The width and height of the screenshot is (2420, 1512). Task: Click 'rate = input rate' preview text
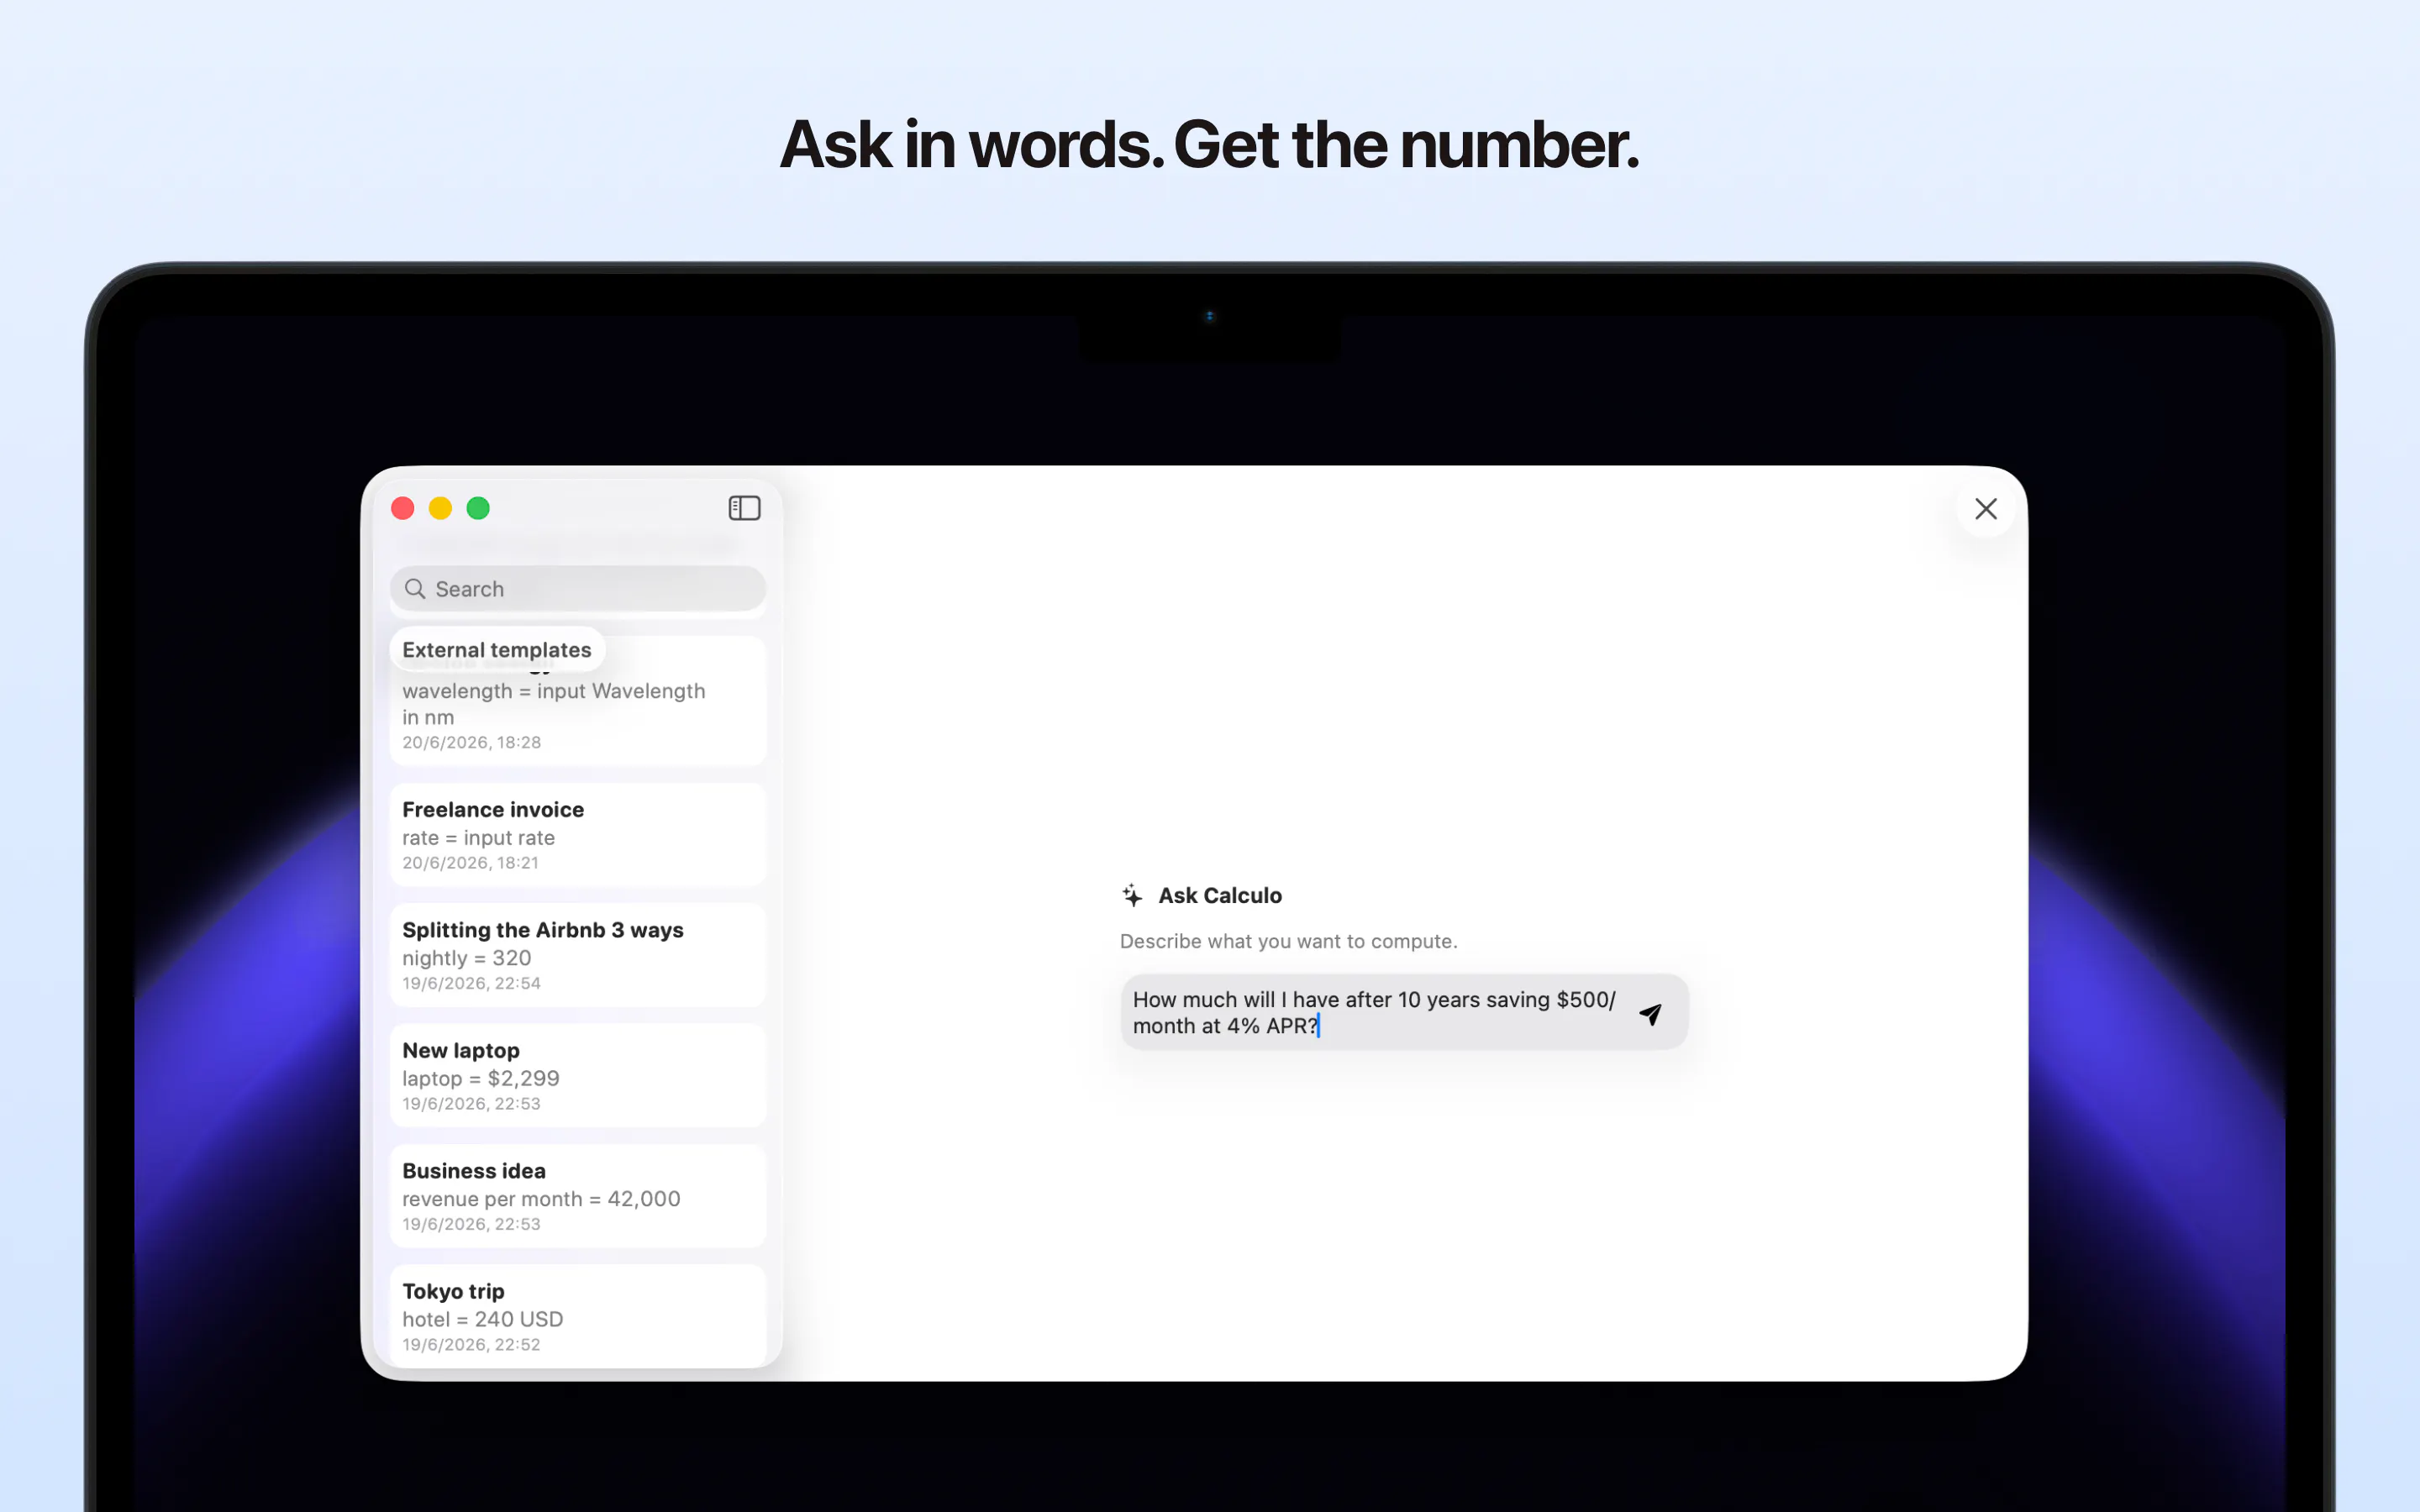click(478, 838)
